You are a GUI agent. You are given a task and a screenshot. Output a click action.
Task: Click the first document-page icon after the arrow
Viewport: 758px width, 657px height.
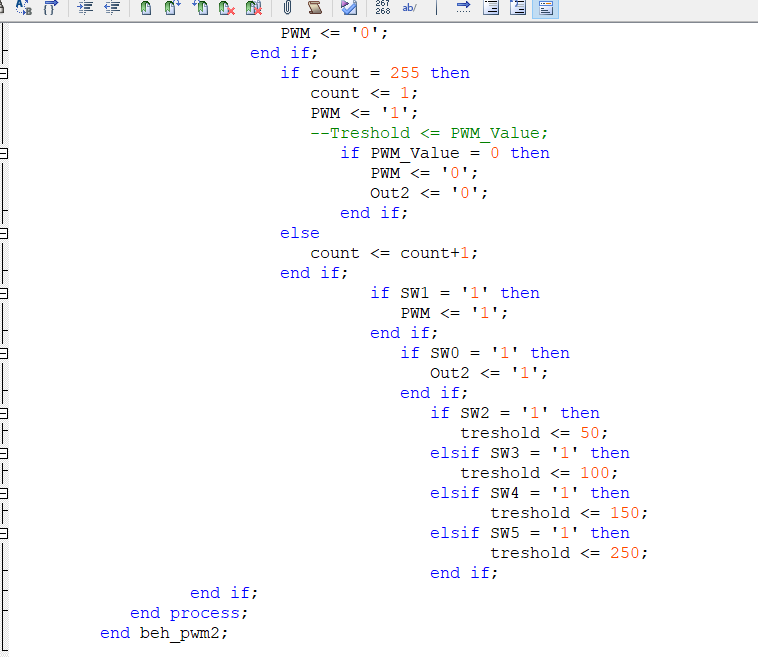tap(491, 7)
